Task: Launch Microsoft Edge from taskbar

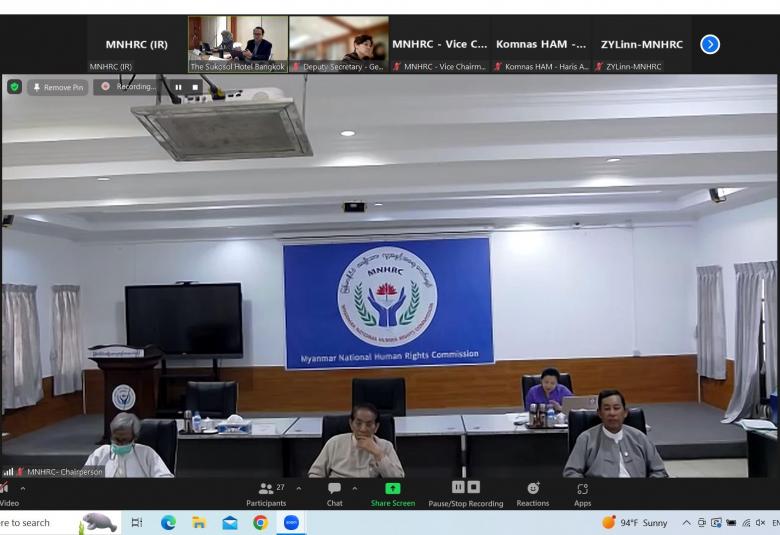Action: 168,523
